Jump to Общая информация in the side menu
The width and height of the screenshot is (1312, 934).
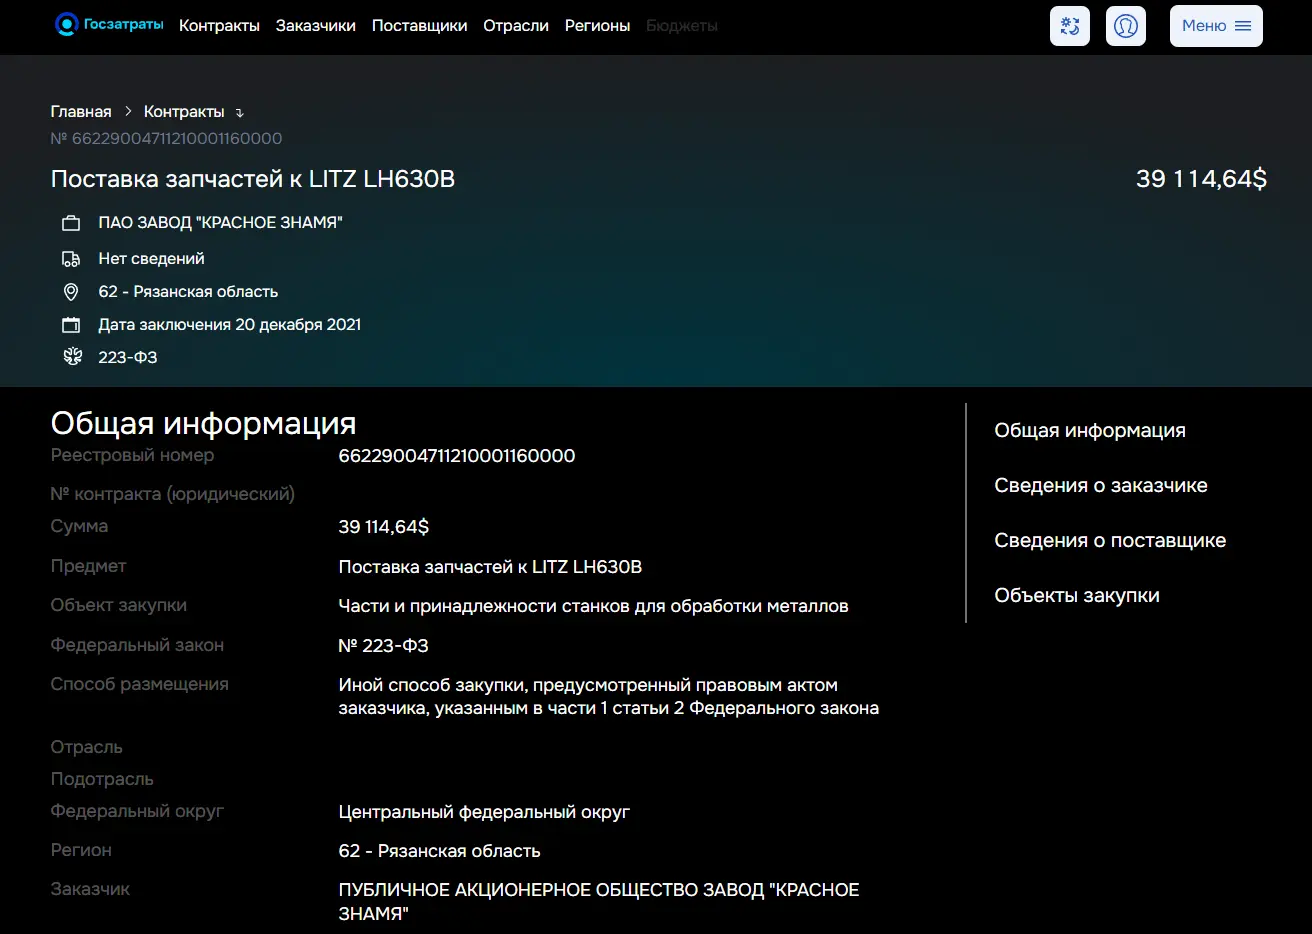(x=1090, y=431)
